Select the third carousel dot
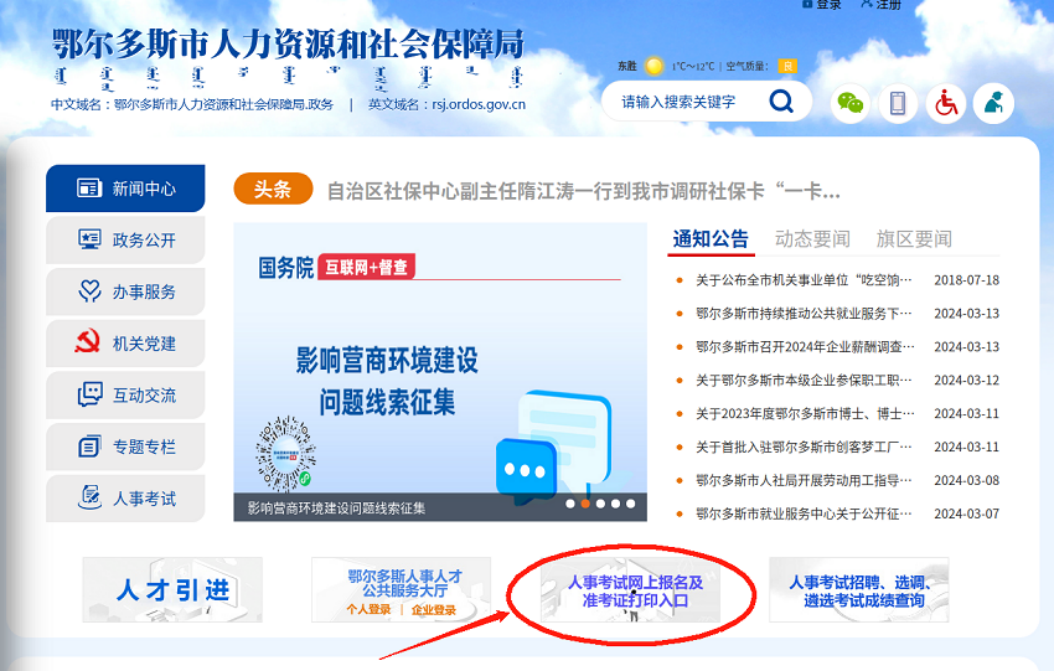 600,504
